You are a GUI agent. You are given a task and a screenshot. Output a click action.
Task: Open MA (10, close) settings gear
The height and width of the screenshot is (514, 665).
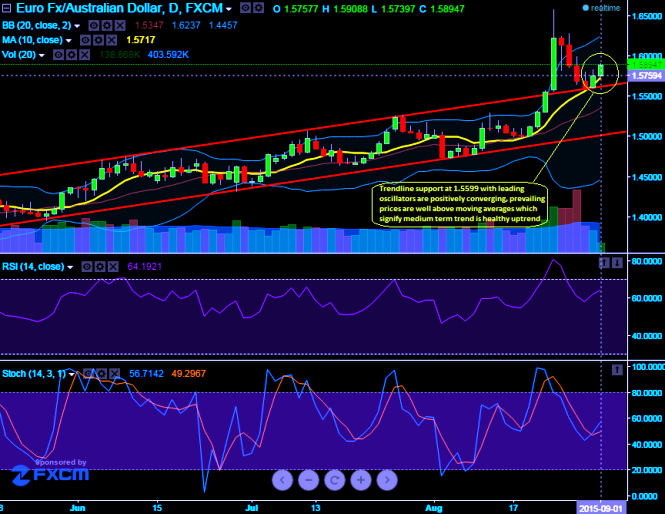pos(98,40)
